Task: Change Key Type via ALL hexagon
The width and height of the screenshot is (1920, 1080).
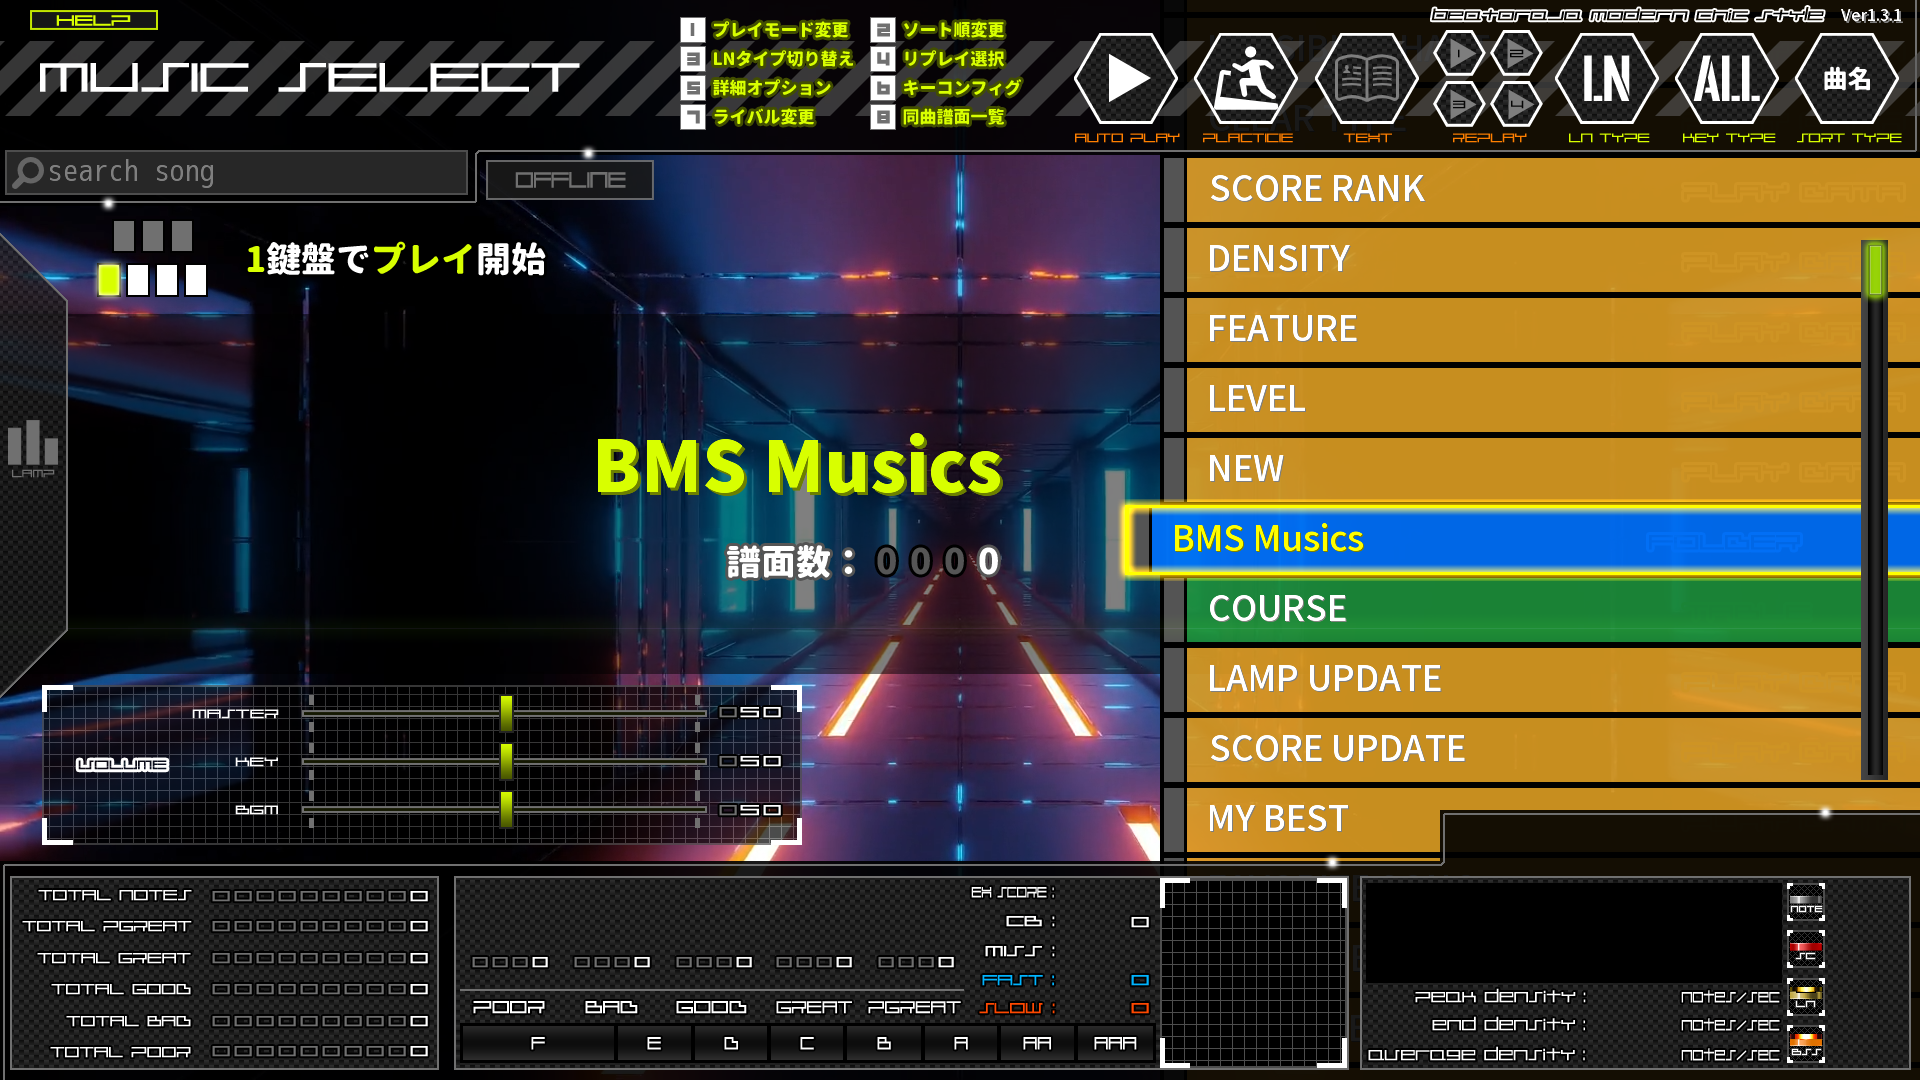Action: (1727, 79)
